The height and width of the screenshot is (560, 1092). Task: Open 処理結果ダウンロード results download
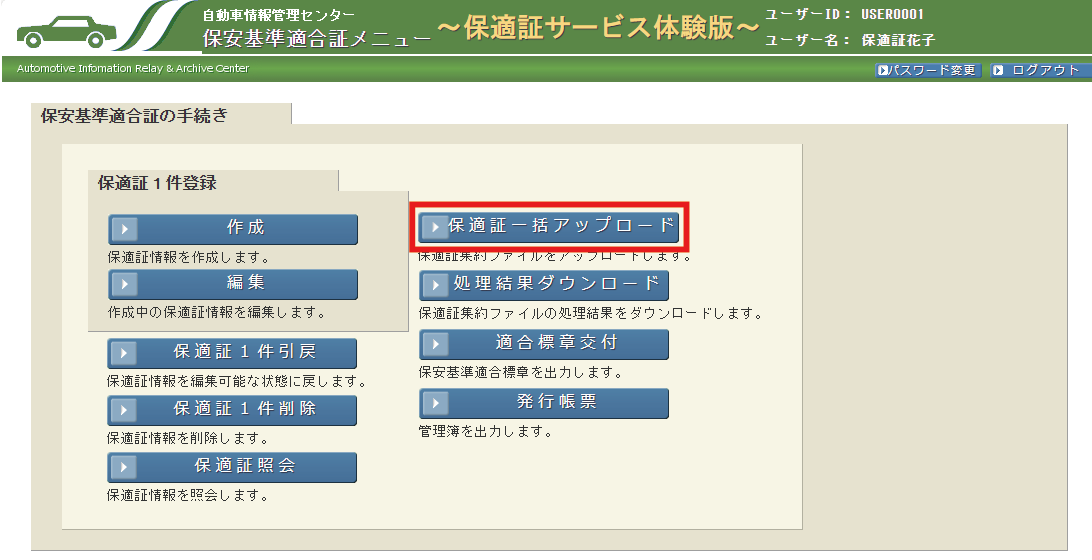tap(544, 285)
